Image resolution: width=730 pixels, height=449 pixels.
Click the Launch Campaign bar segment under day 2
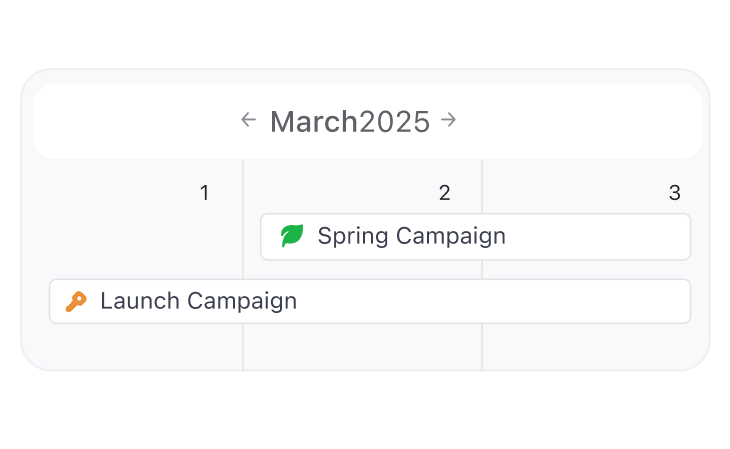362,301
